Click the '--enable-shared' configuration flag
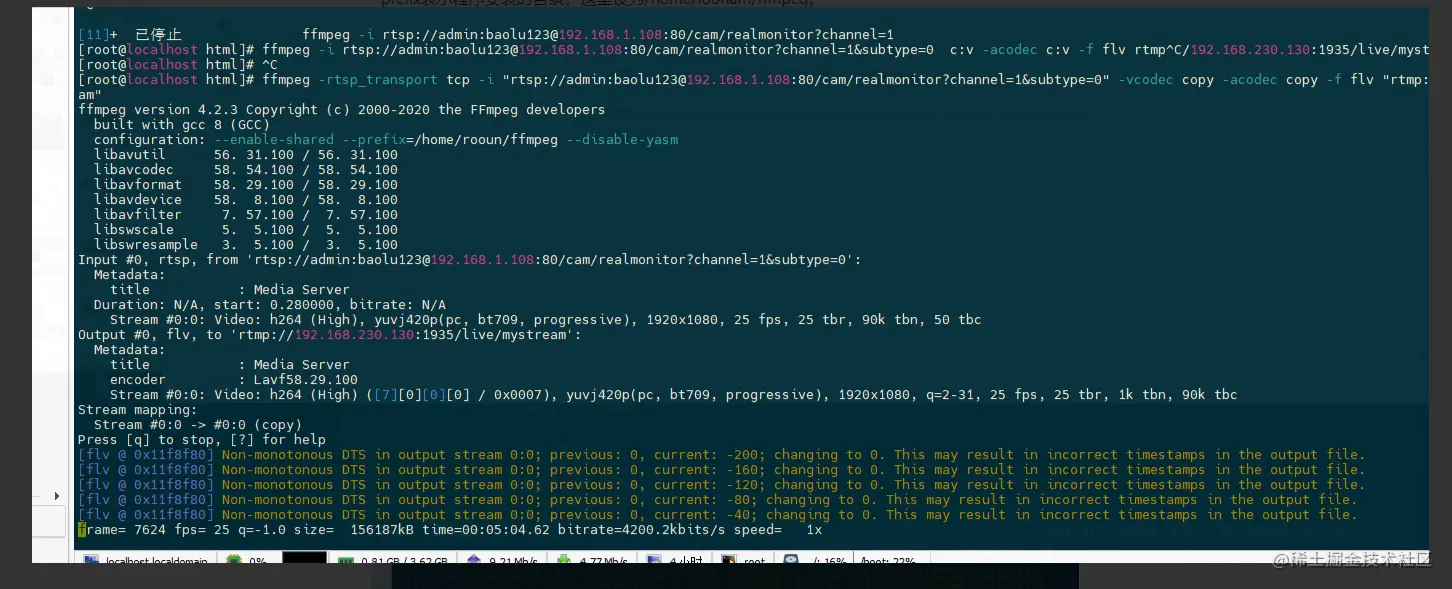Viewport: 1452px width, 589px height. pos(274,139)
